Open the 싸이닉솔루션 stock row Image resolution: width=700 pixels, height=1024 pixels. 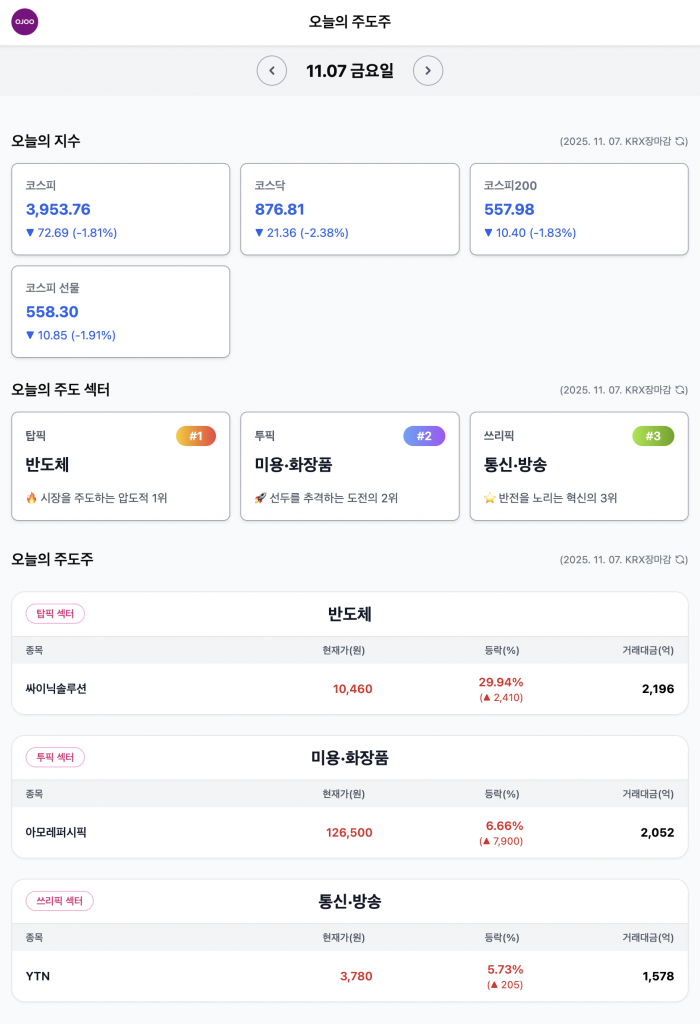click(x=350, y=689)
